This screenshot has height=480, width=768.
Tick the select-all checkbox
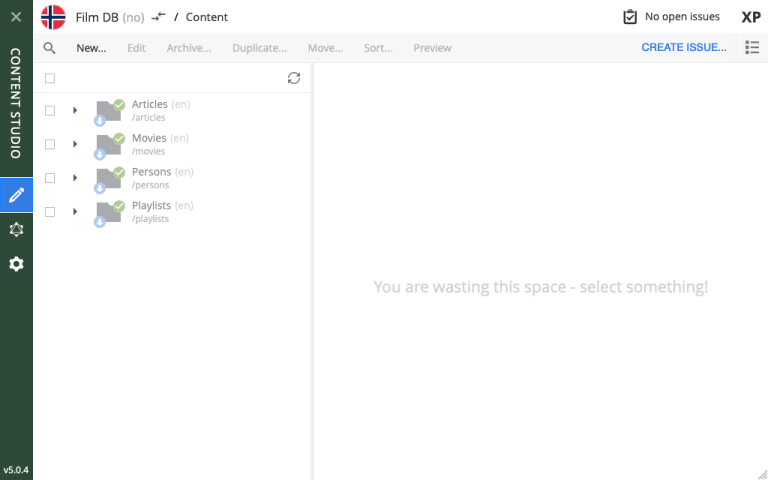50,78
